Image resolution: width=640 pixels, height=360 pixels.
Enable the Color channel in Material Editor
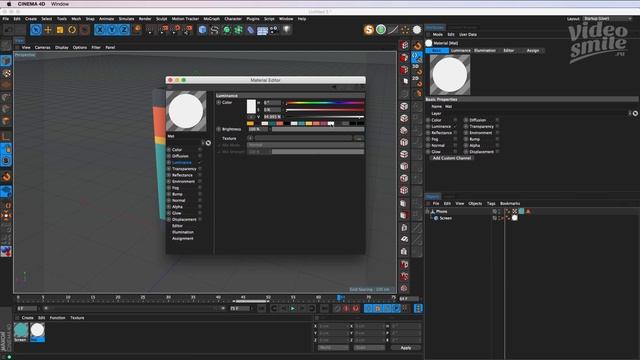(x=200, y=150)
